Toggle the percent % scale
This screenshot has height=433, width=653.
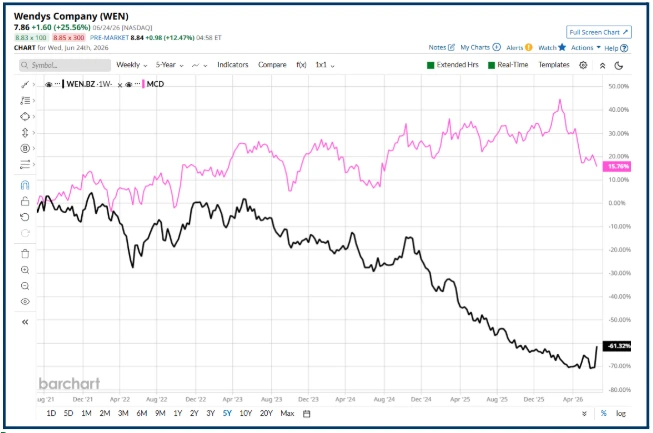[603, 413]
